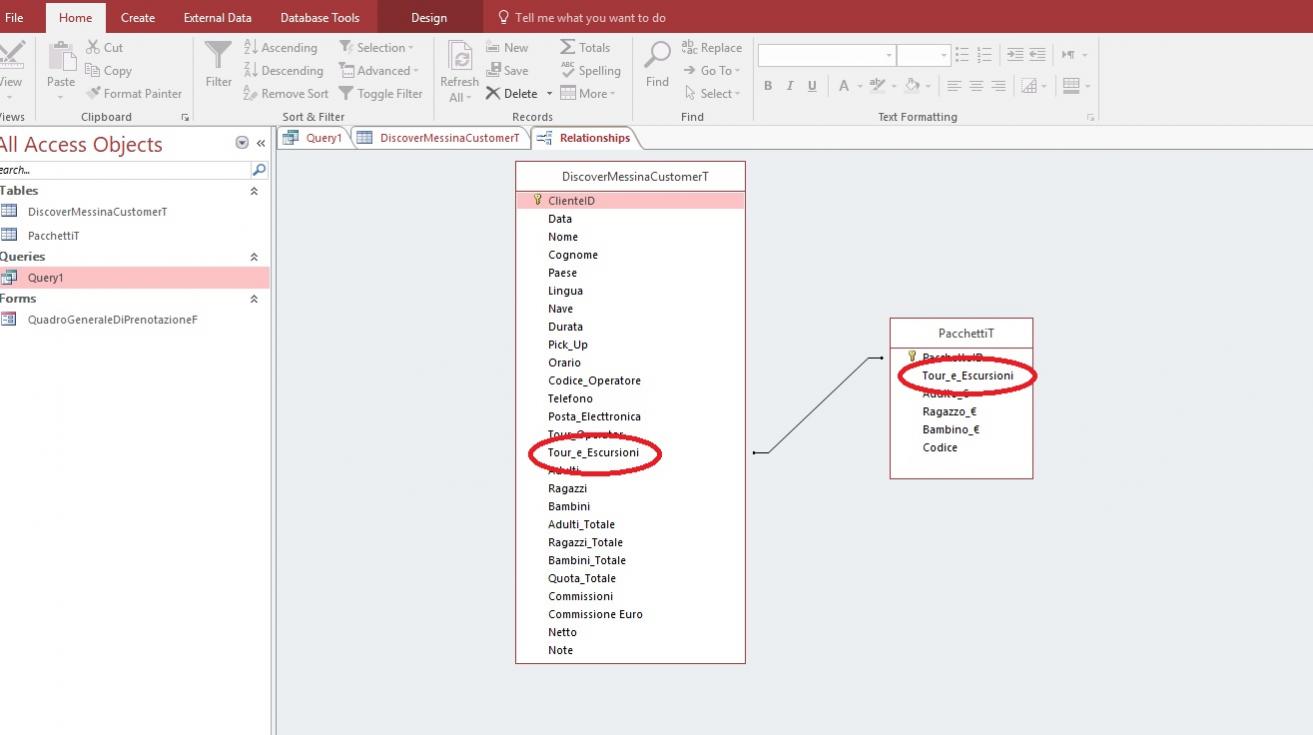Click the Totals sigma icon
This screenshot has width=1313, height=735.
[x=568, y=47]
